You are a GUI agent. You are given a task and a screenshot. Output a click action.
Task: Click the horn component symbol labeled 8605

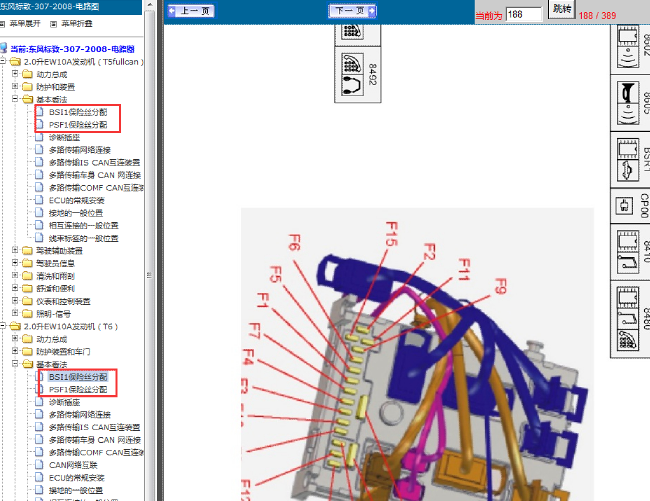[630, 103]
